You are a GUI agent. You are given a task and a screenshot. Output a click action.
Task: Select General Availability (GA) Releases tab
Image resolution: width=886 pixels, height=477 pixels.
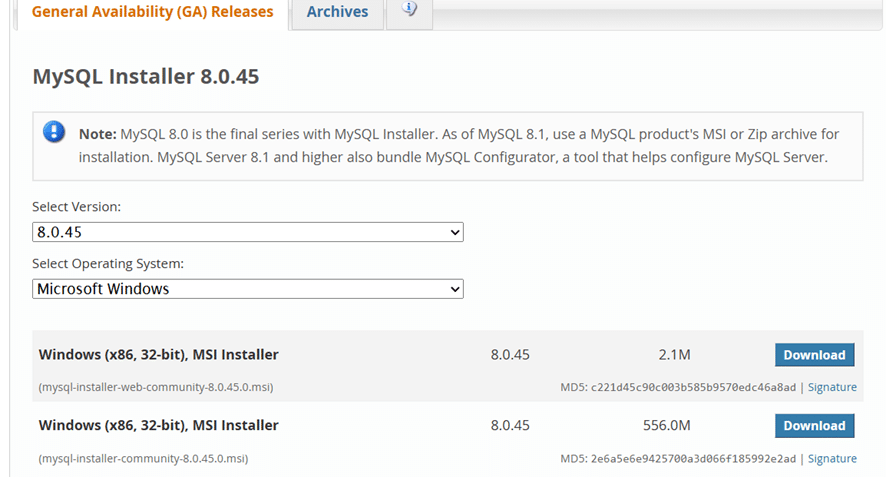point(152,12)
